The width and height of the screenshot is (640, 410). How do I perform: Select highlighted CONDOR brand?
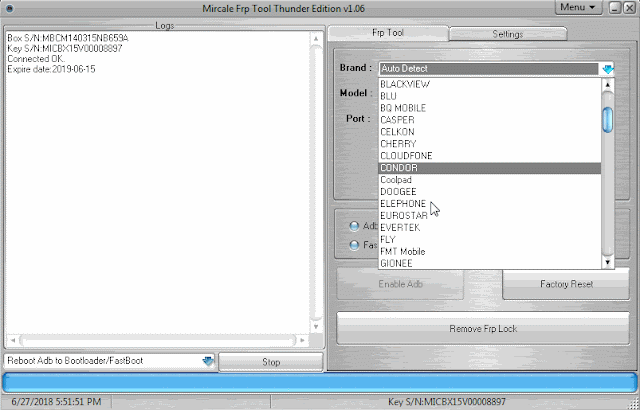pos(490,168)
